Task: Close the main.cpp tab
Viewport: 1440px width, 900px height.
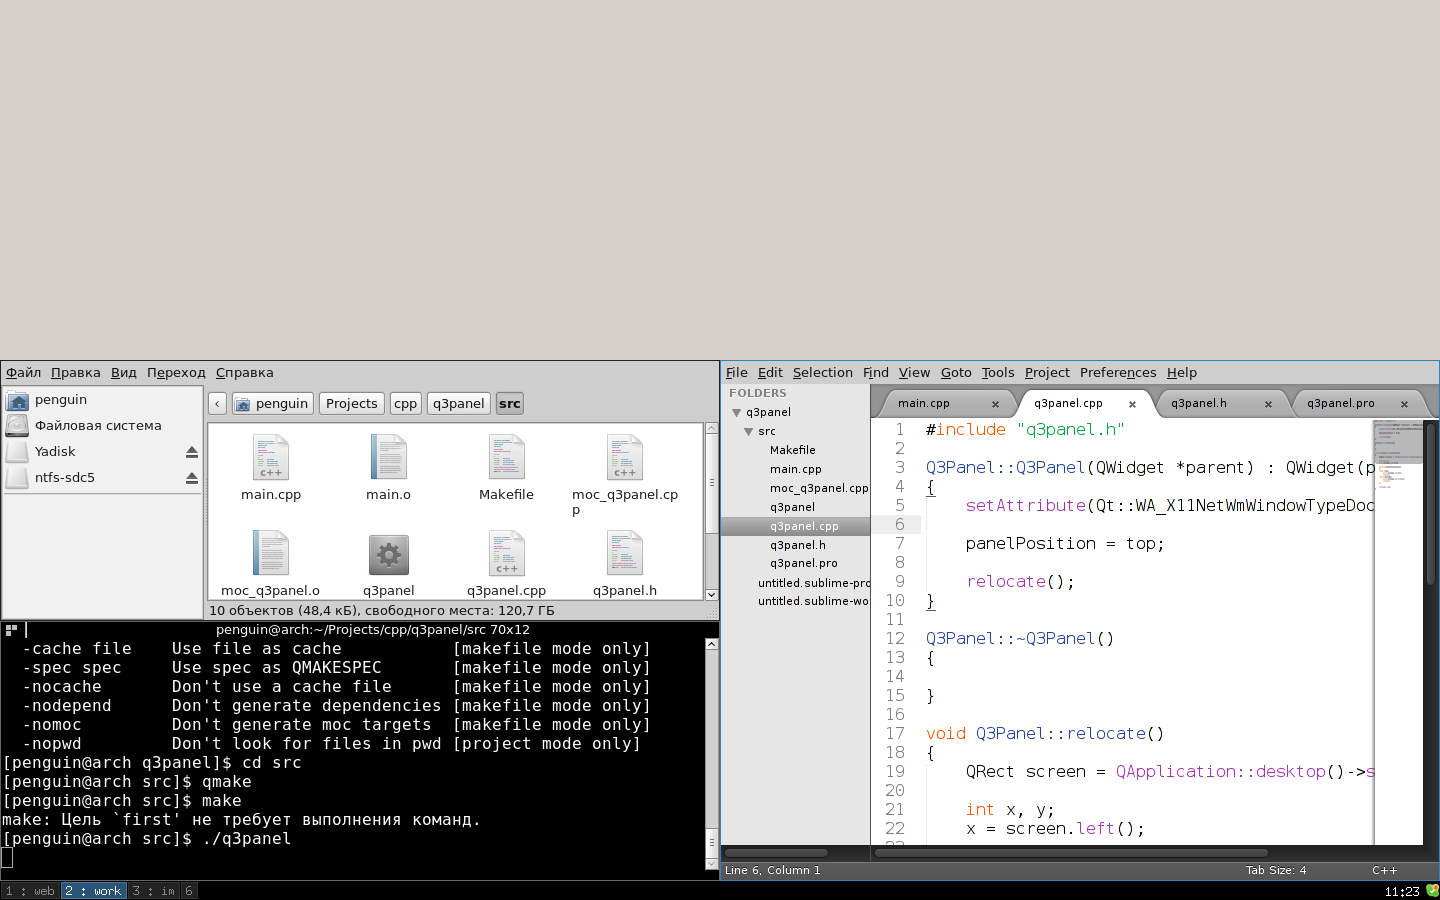Action: tap(995, 404)
